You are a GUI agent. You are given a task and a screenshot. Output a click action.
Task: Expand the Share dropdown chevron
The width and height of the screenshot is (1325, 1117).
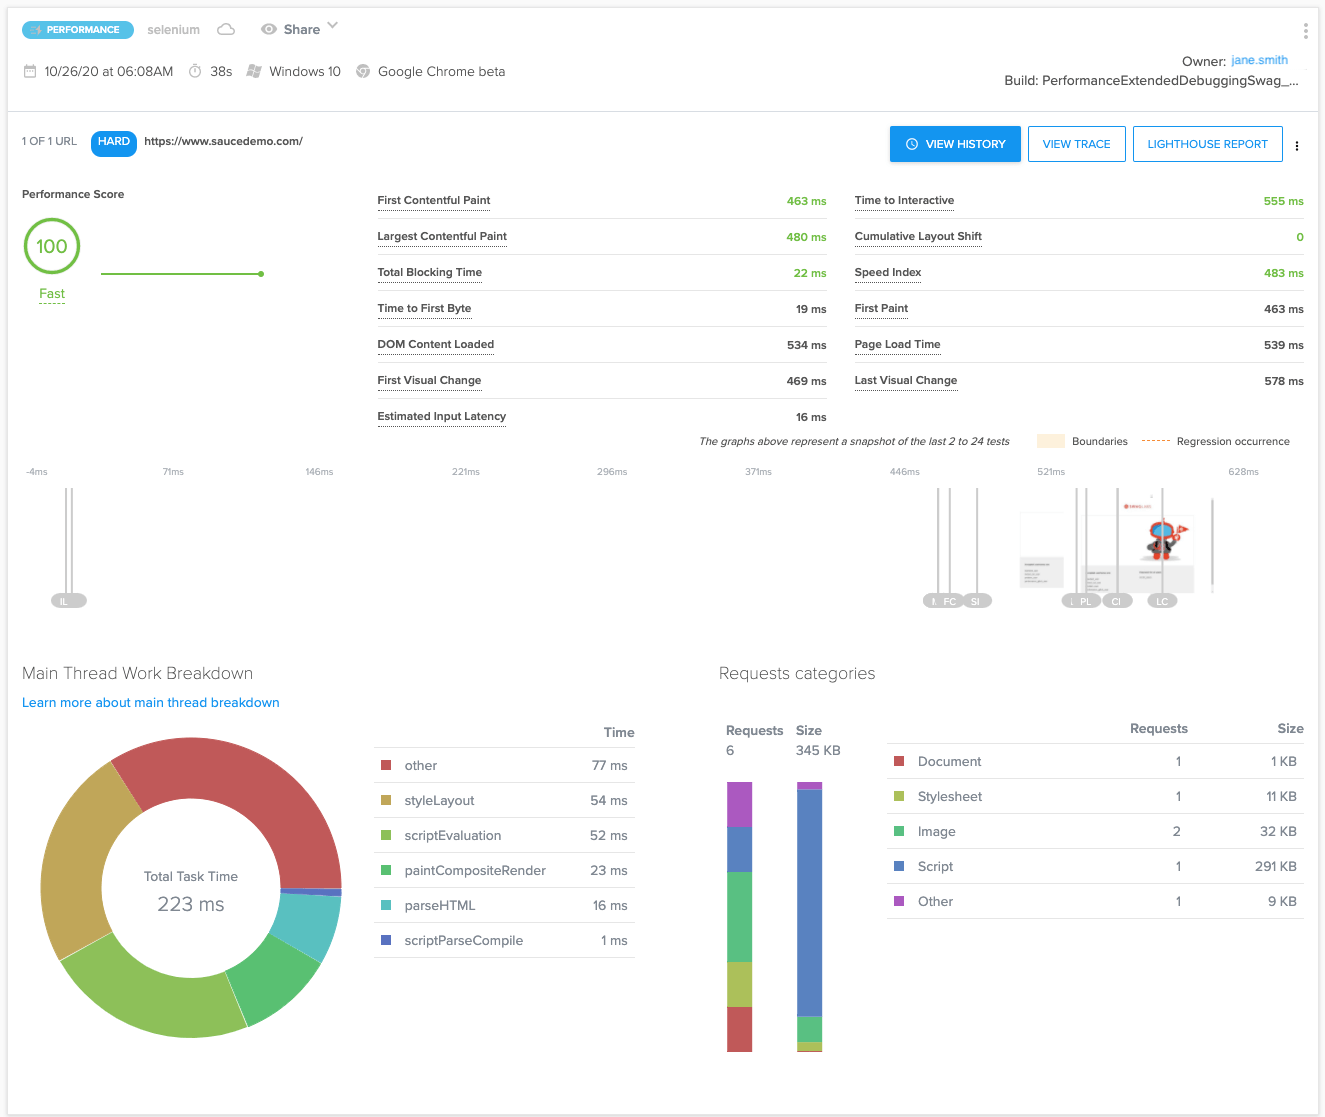click(333, 26)
